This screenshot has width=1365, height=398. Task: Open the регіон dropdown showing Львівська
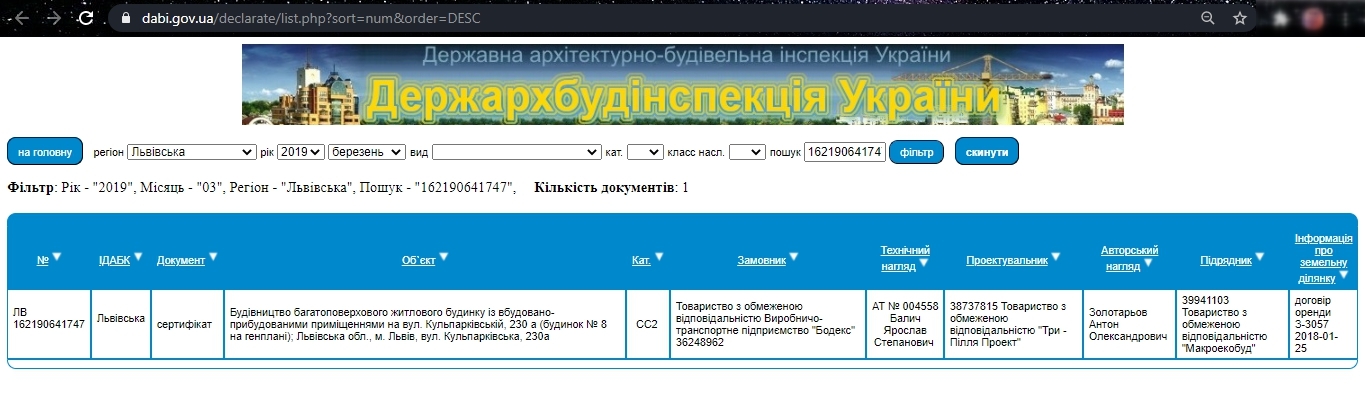click(192, 152)
